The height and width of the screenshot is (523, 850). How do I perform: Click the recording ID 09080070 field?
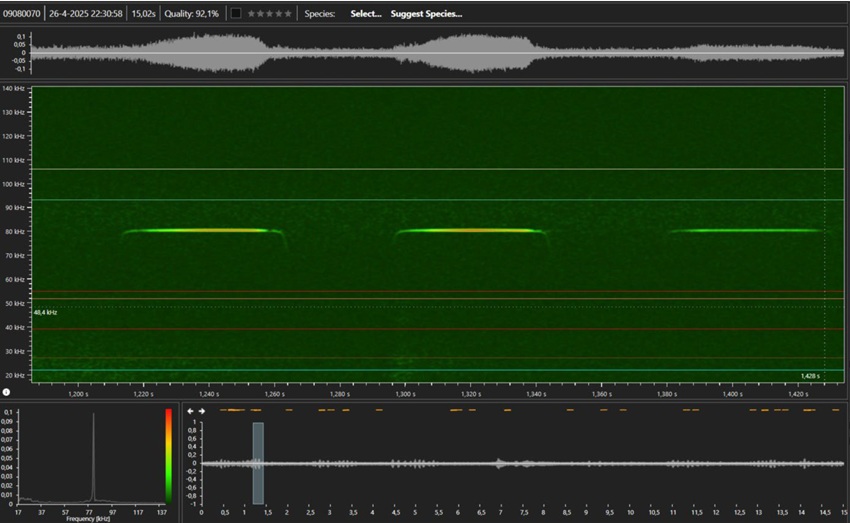click(22, 14)
